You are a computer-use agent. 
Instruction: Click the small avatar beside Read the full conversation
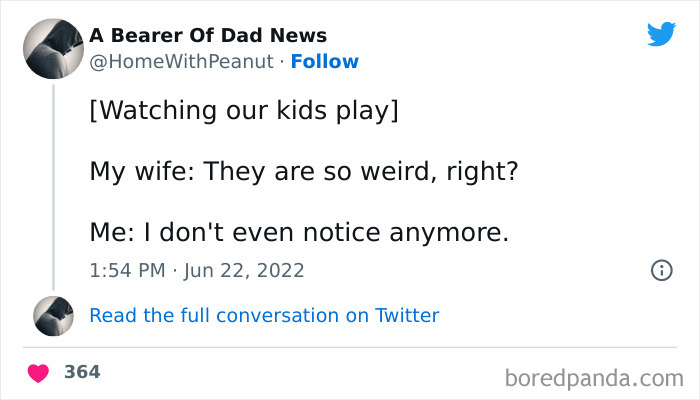coord(52,316)
